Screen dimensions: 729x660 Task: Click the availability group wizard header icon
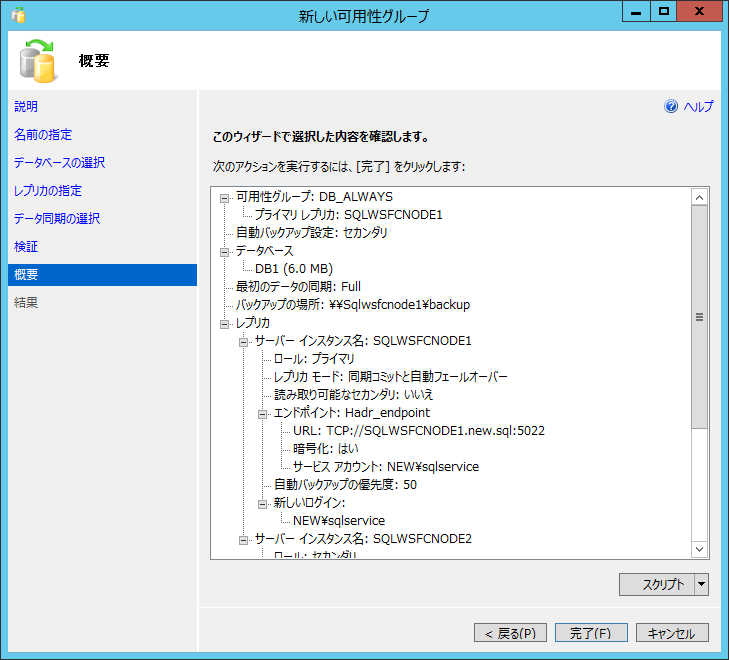coord(38,61)
